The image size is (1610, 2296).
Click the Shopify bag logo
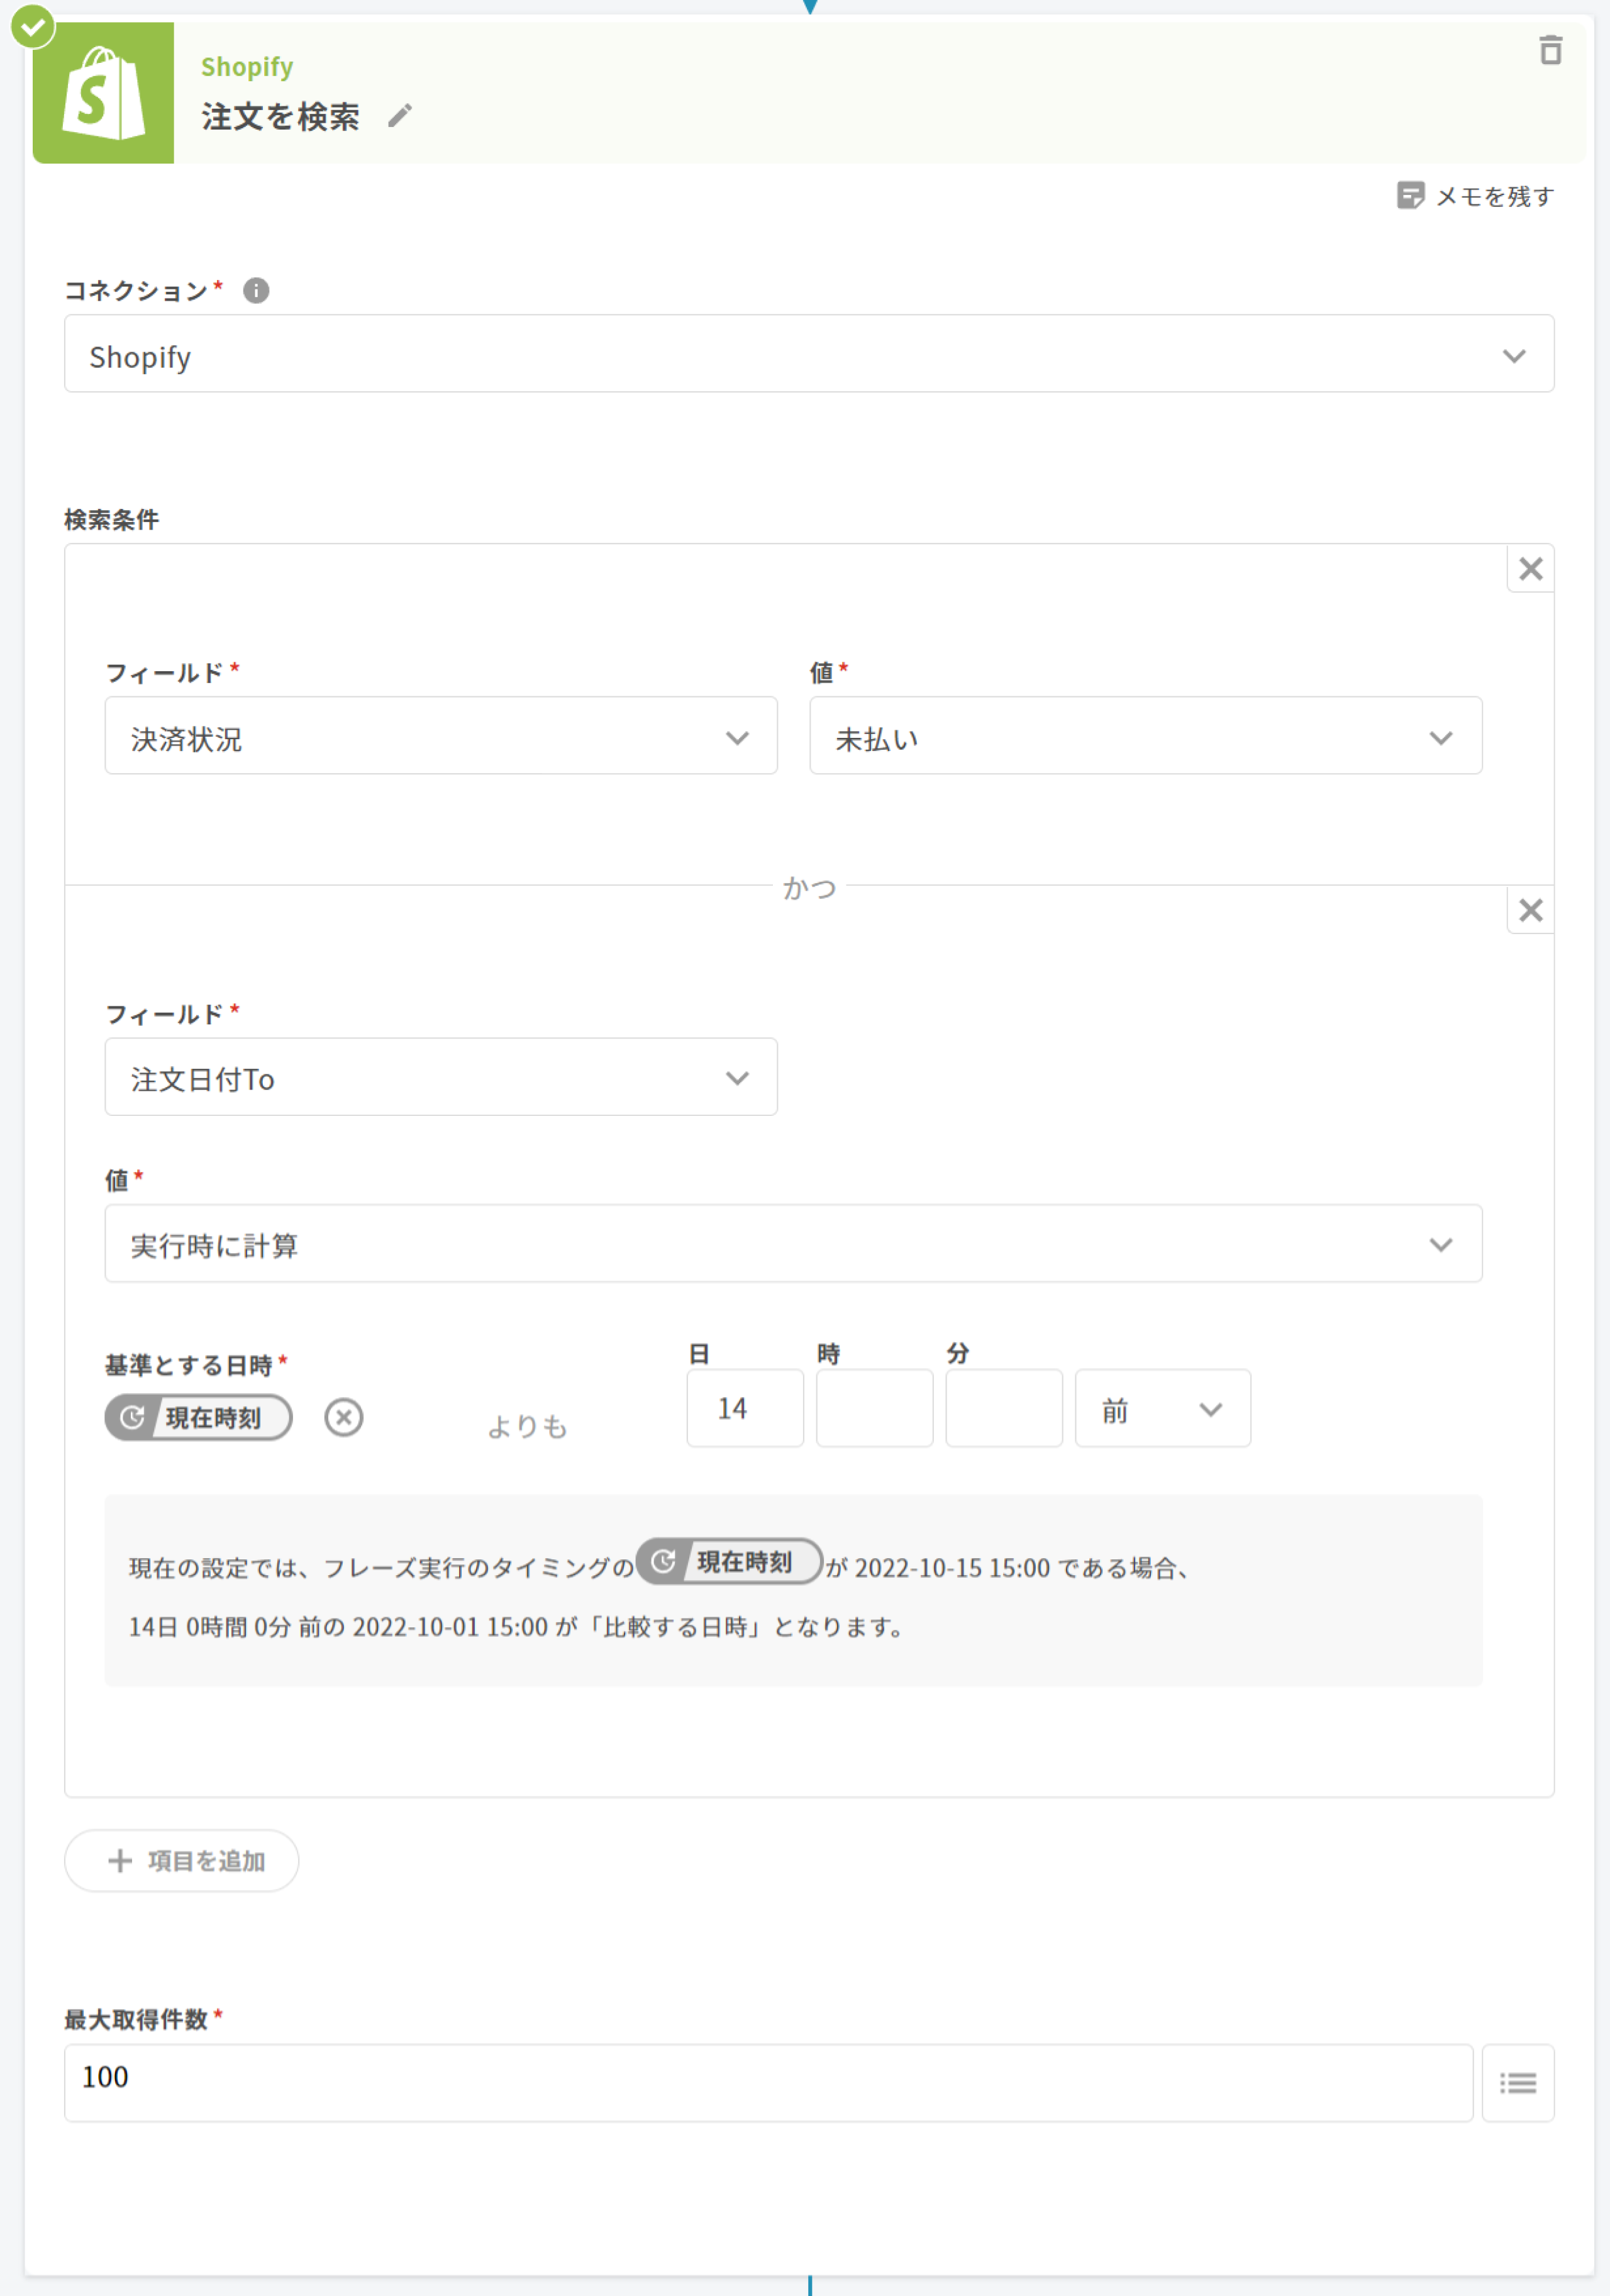point(103,93)
